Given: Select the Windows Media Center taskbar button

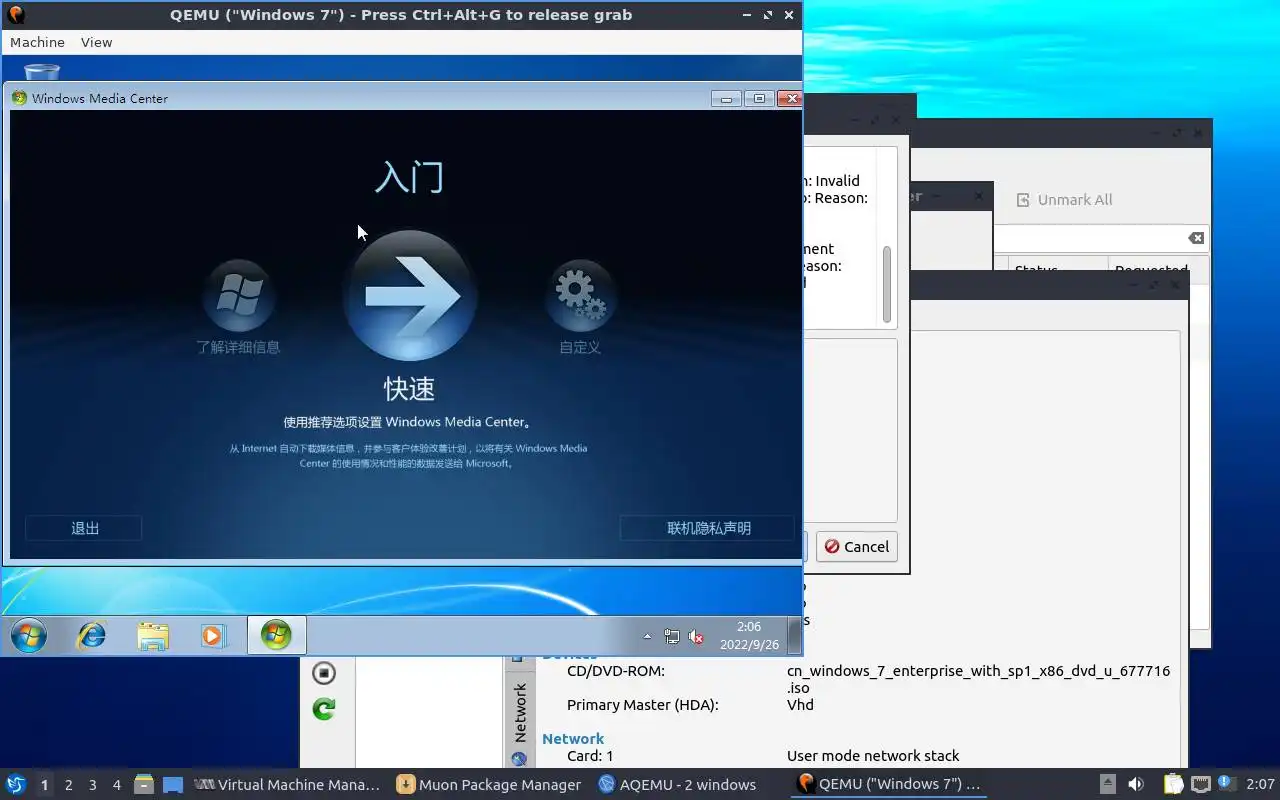Looking at the screenshot, I should 276,635.
